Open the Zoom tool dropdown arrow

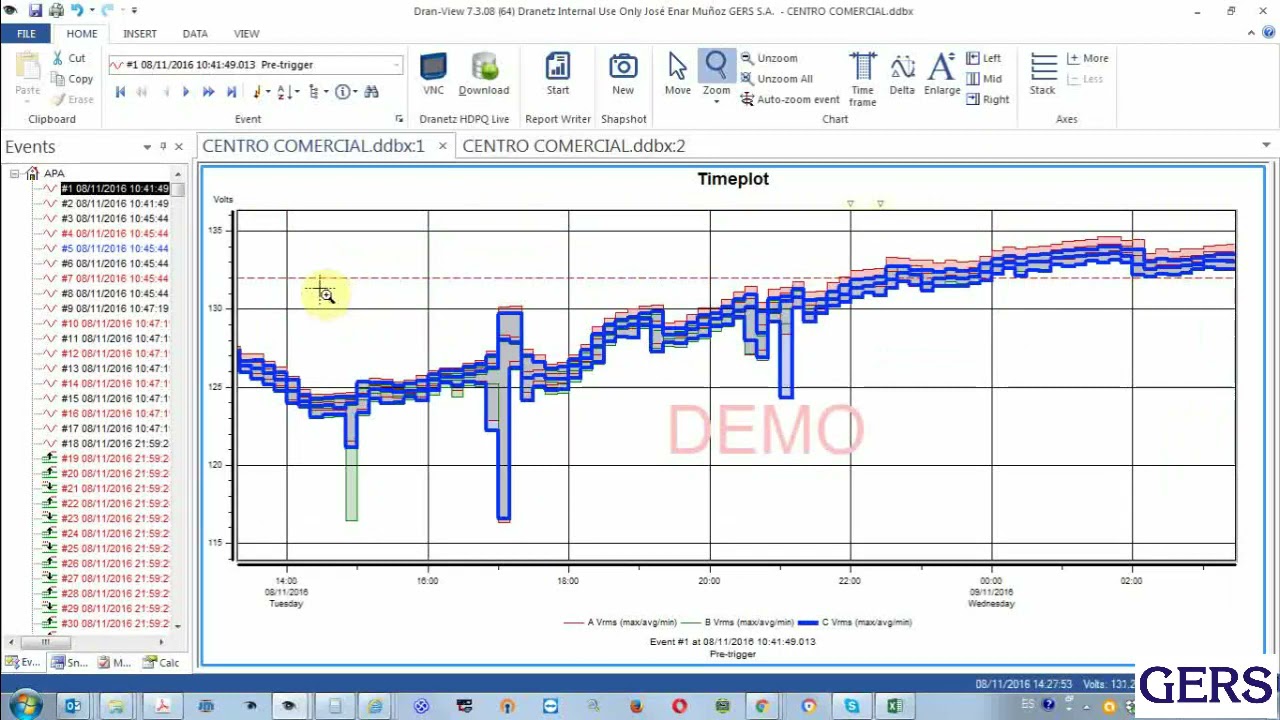point(716,102)
